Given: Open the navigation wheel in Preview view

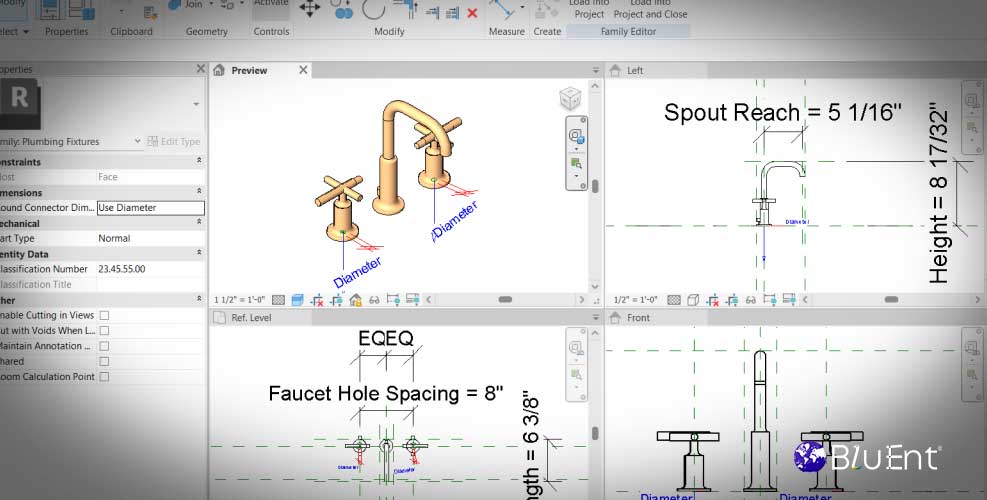Looking at the screenshot, I should point(576,136).
